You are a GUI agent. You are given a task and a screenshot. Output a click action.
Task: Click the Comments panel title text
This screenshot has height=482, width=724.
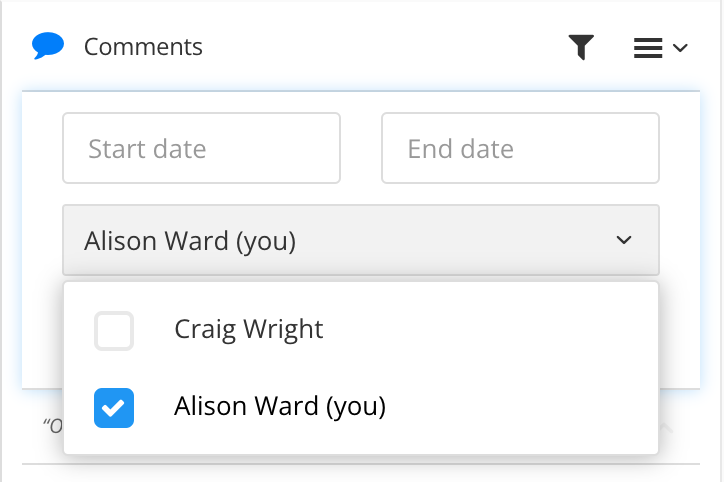[143, 47]
